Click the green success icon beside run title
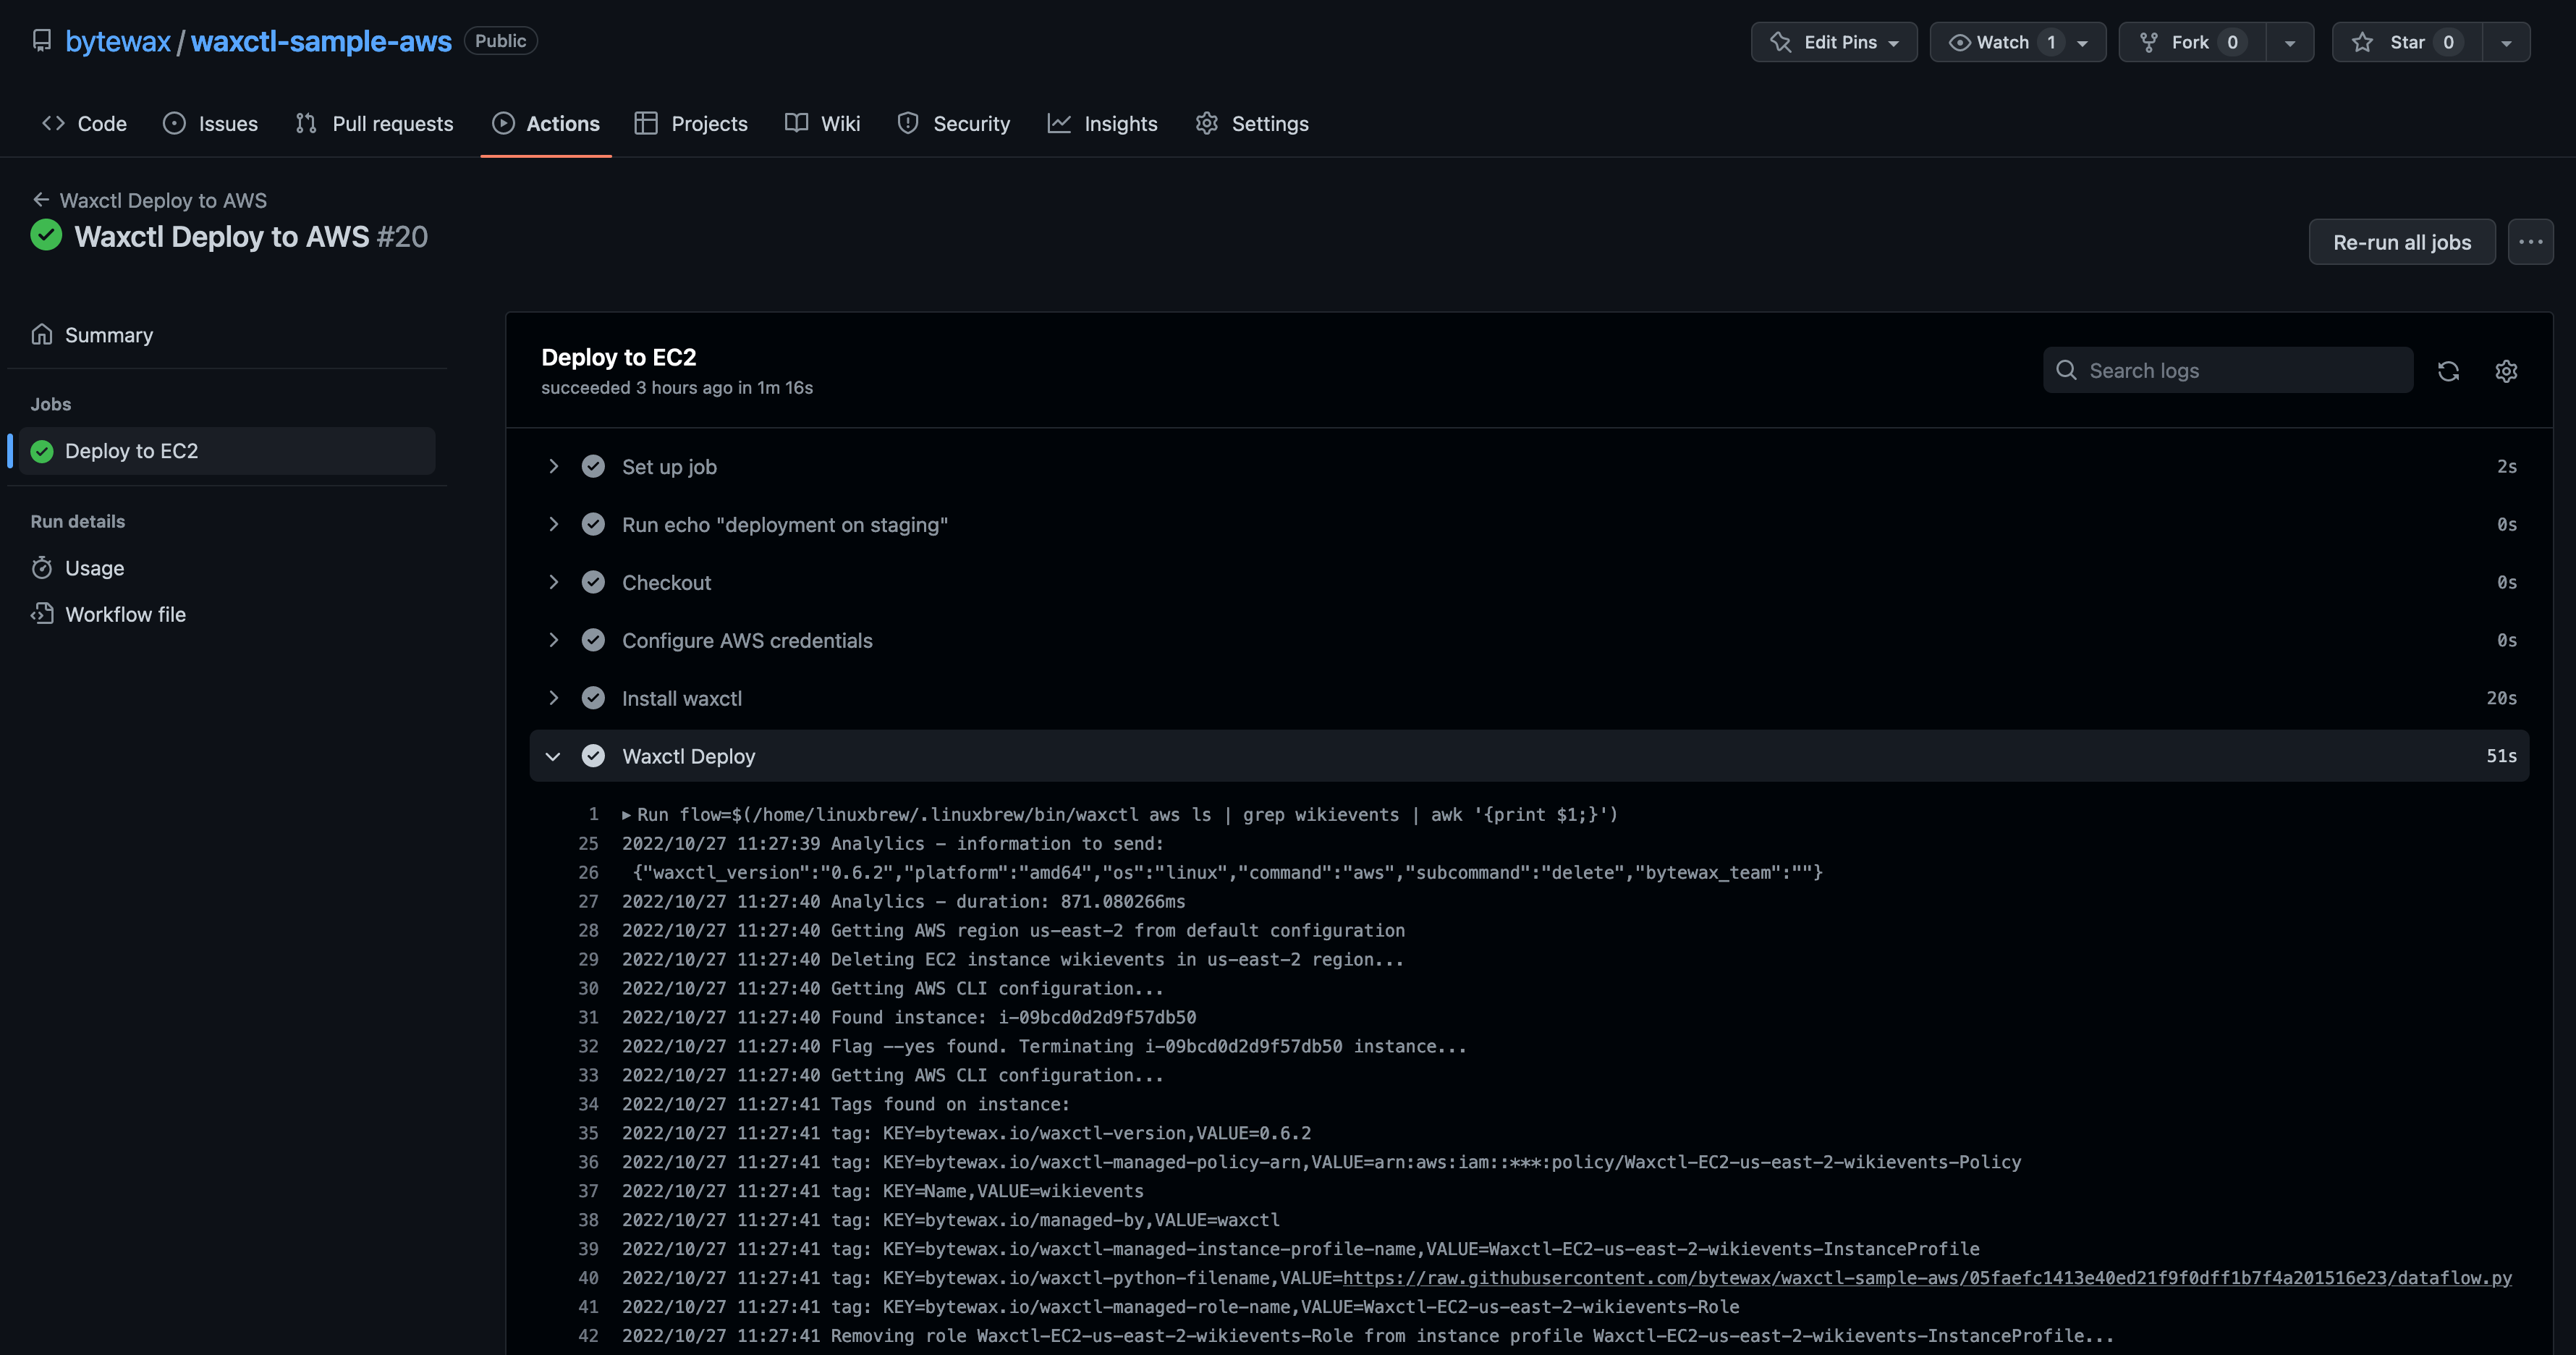The image size is (2576, 1355). click(x=46, y=235)
